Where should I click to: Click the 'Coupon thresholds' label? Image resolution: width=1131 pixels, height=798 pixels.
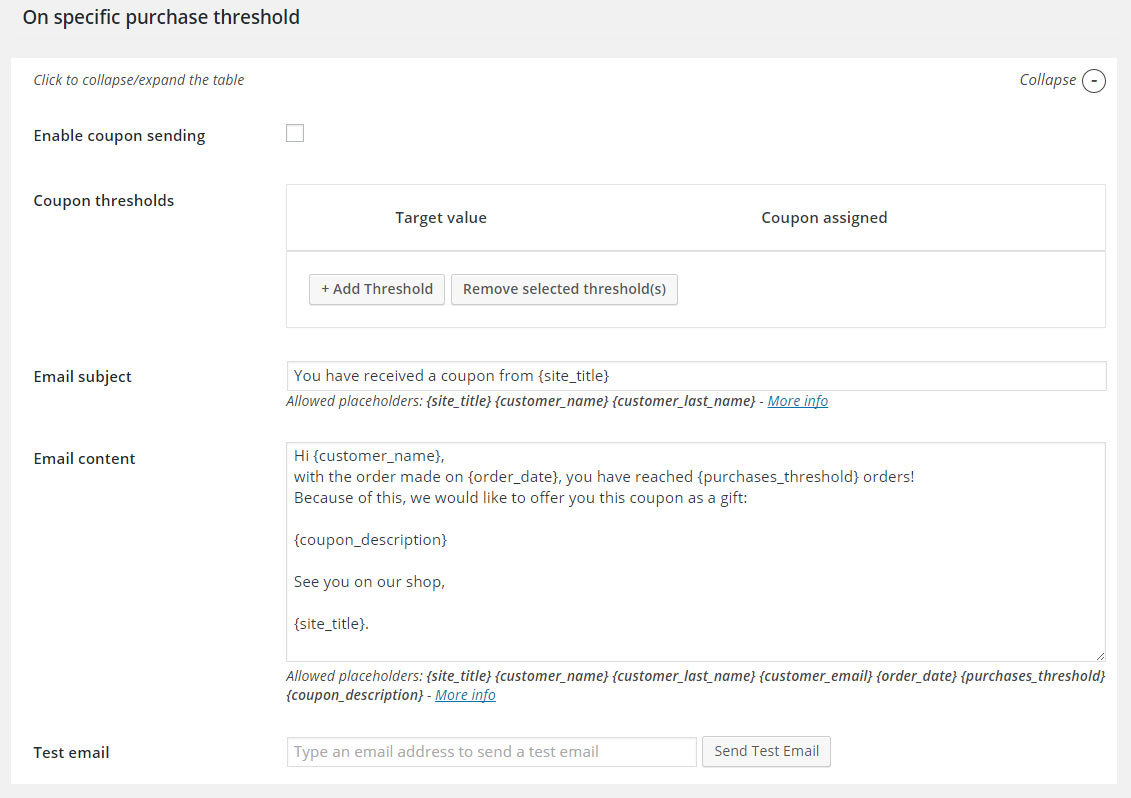click(104, 201)
